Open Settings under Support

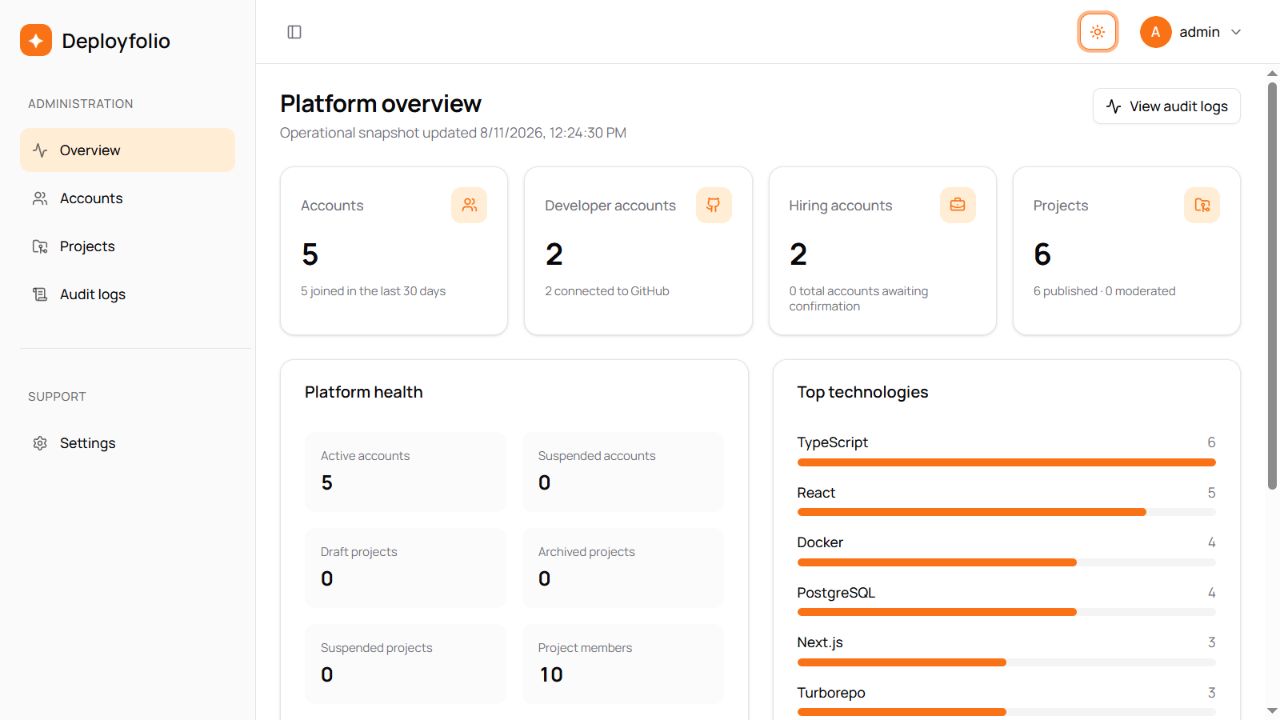pos(127,443)
